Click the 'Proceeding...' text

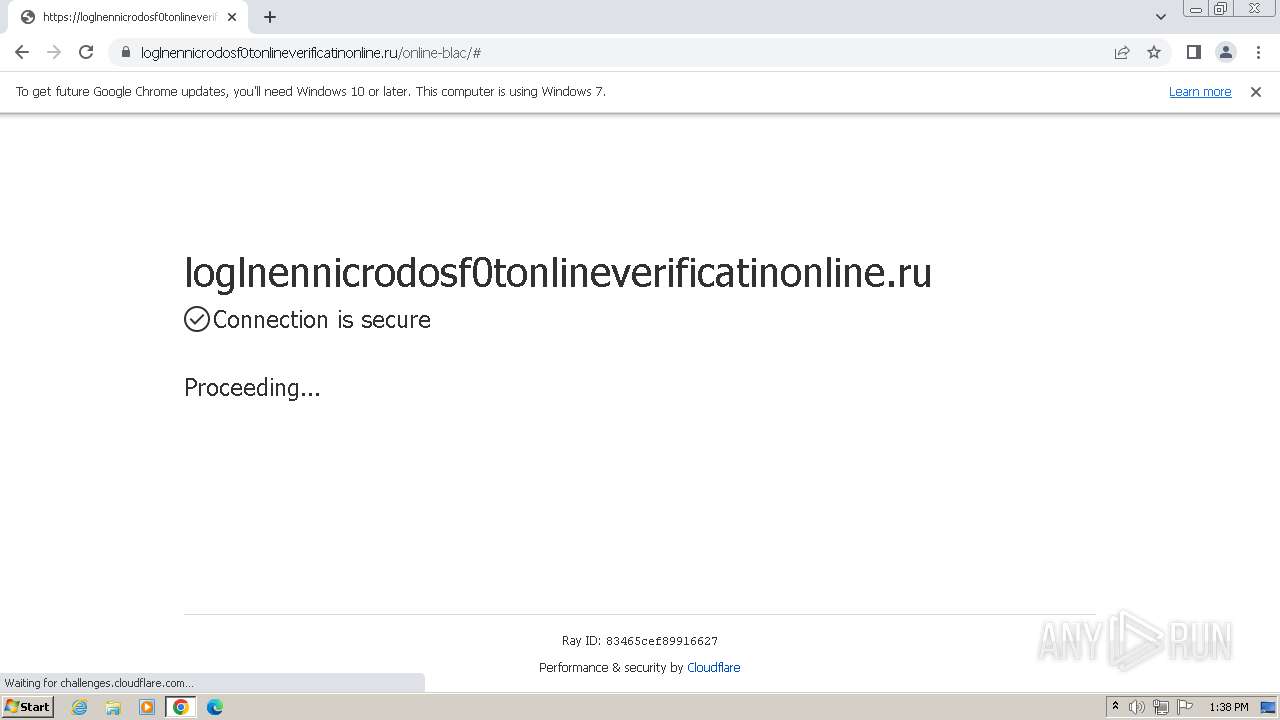(x=252, y=388)
